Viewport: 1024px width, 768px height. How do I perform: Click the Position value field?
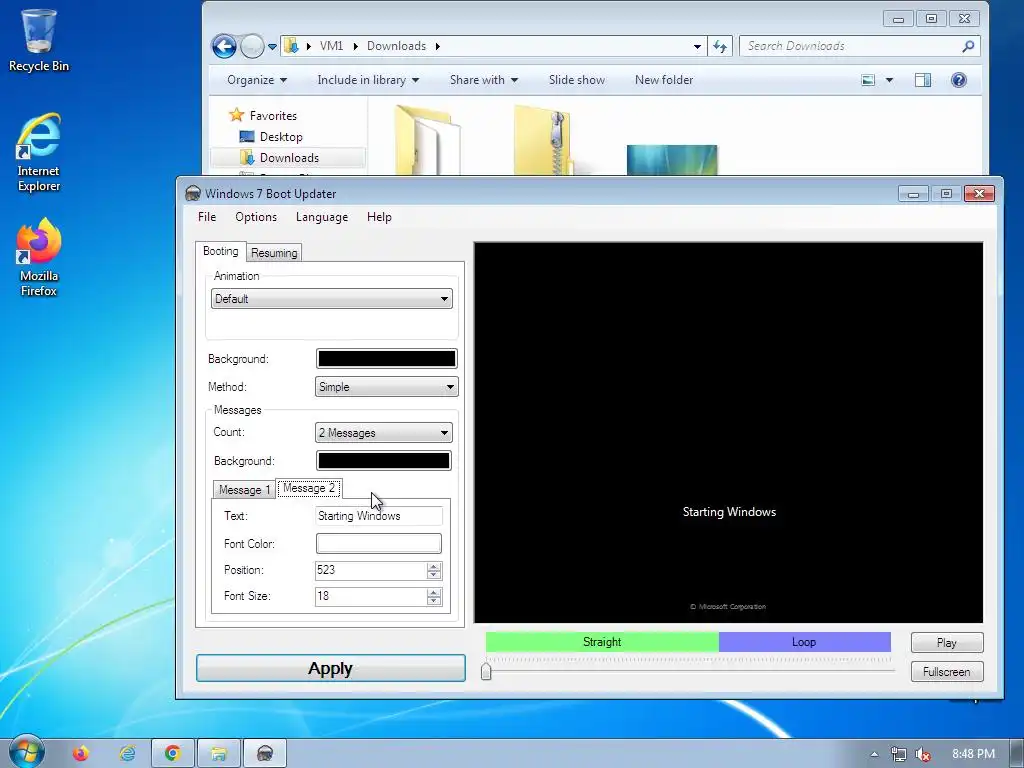click(x=371, y=570)
